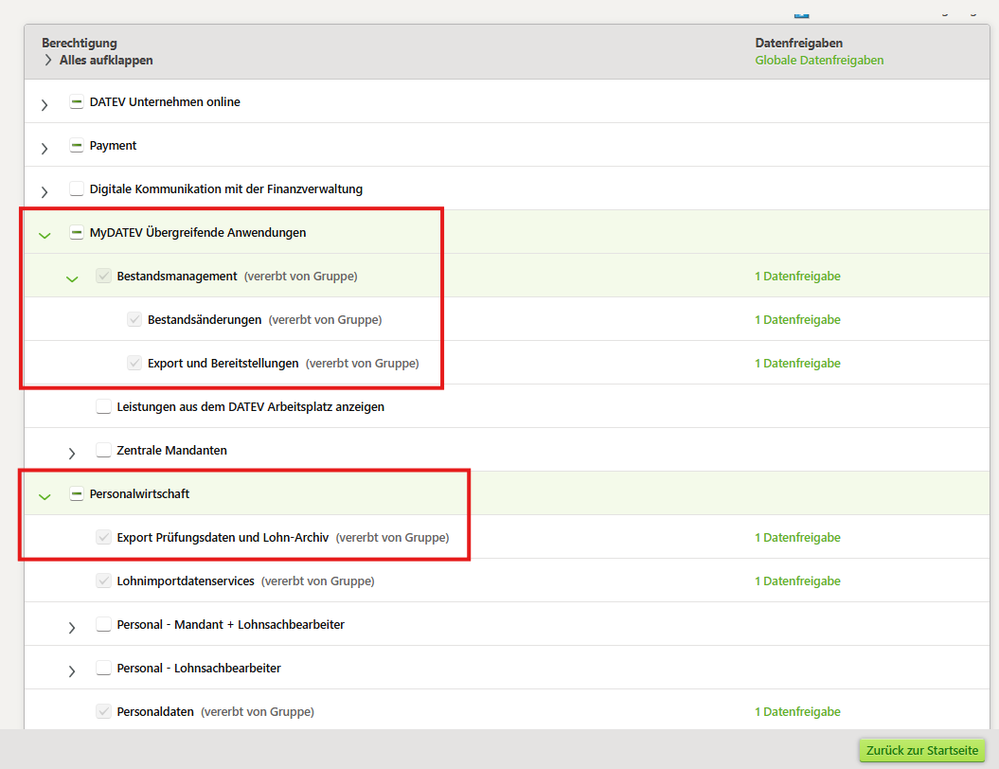
Task: Expand all via Alles aufklappen
Action: pos(99,60)
